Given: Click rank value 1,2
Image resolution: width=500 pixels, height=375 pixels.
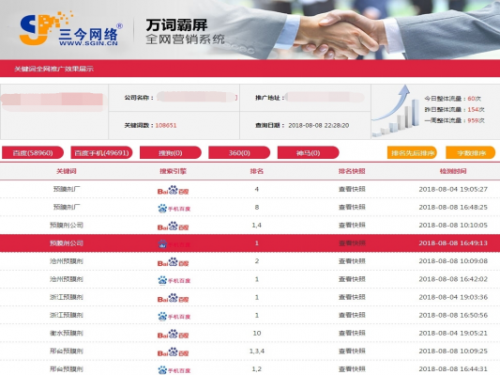Looking at the screenshot, I should [x=257, y=369].
